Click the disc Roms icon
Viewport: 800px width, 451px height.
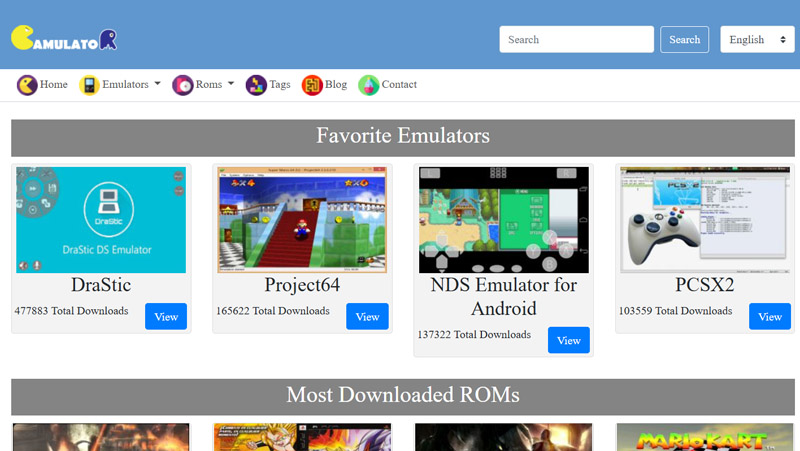click(183, 85)
